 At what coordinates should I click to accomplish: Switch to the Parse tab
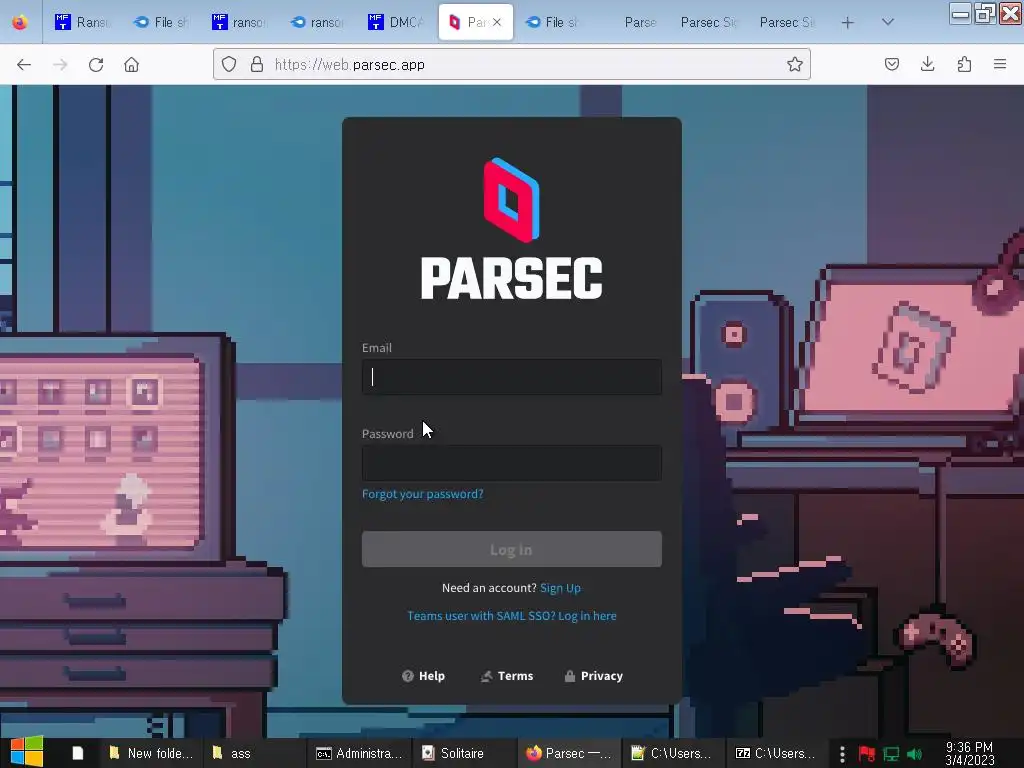point(640,22)
